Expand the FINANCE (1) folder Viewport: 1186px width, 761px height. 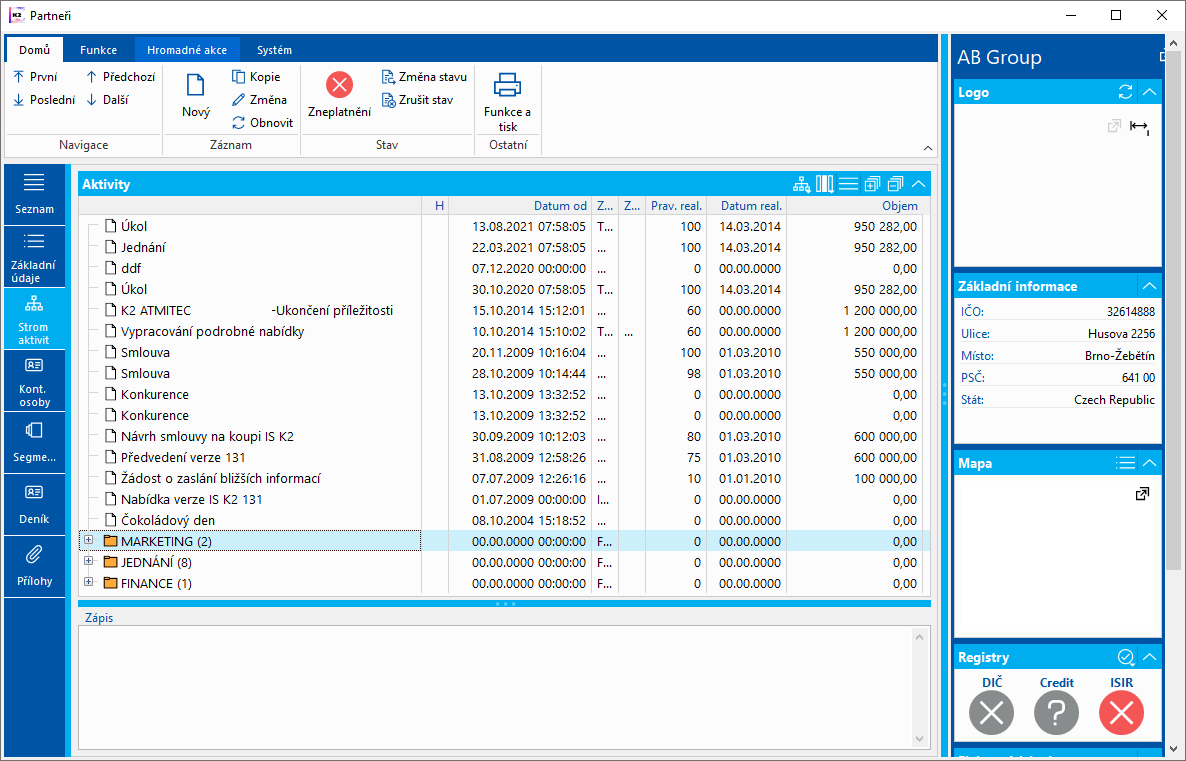[x=89, y=583]
